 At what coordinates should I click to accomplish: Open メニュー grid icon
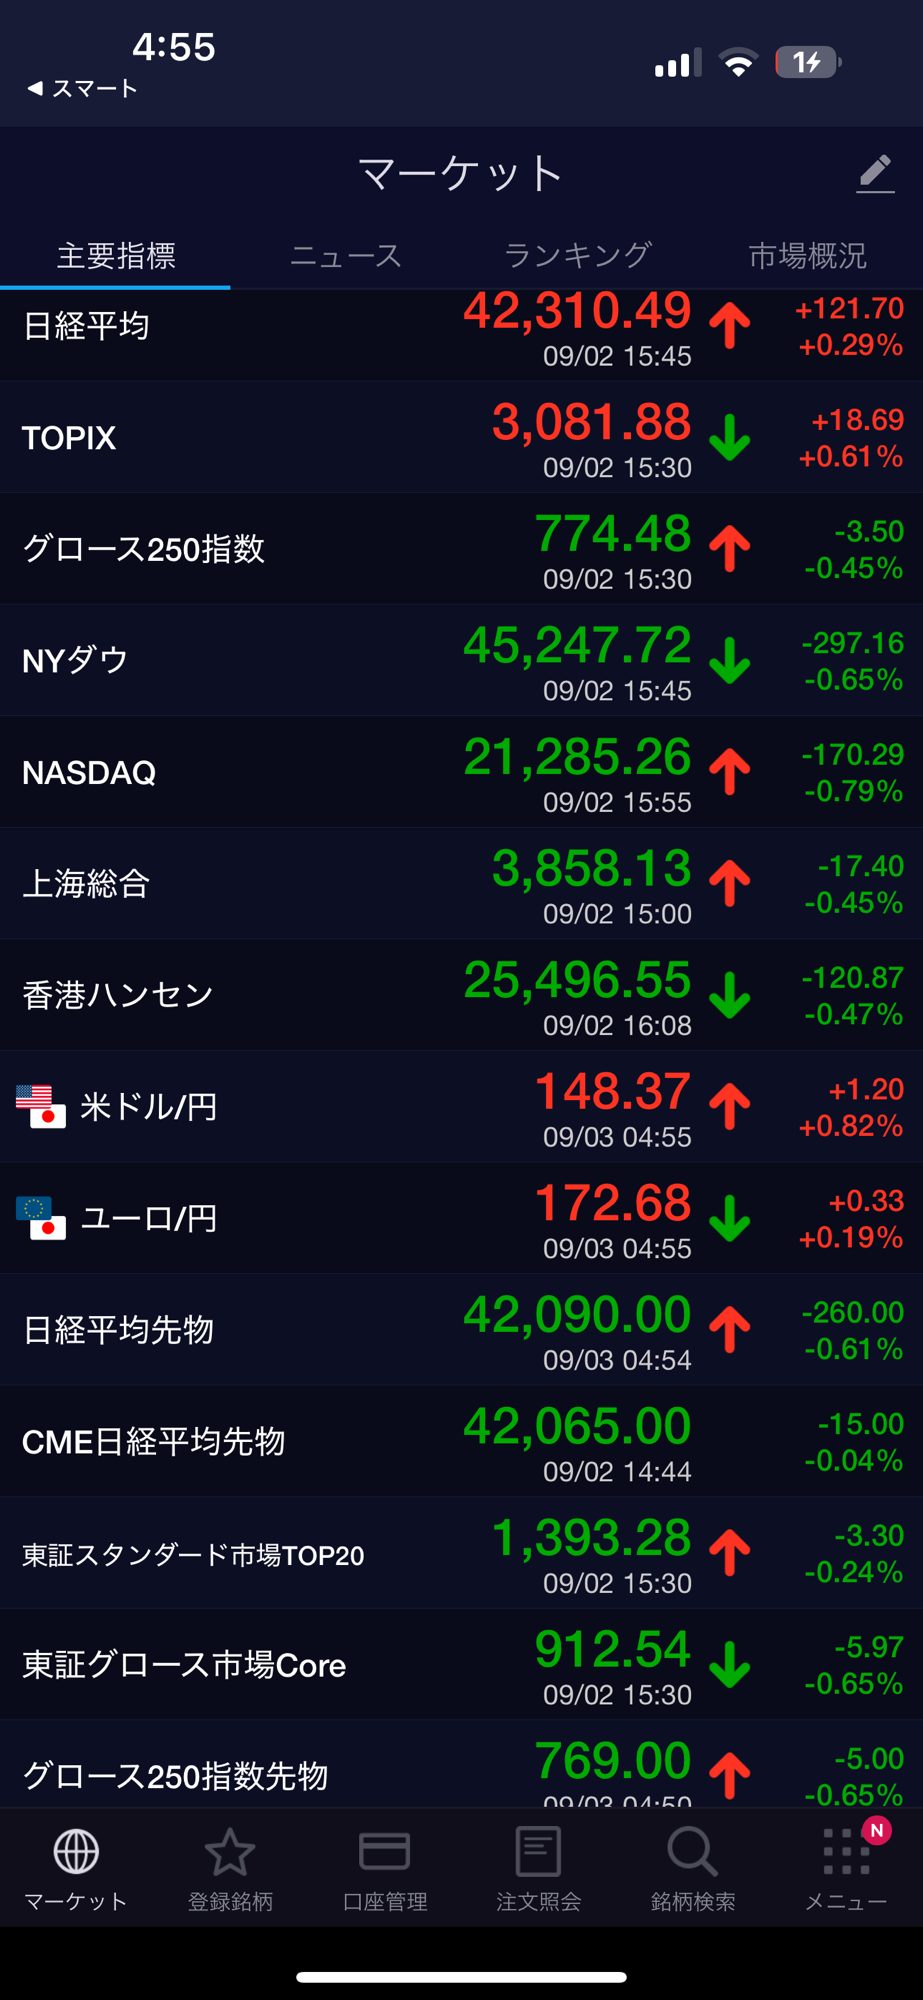[846, 1852]
